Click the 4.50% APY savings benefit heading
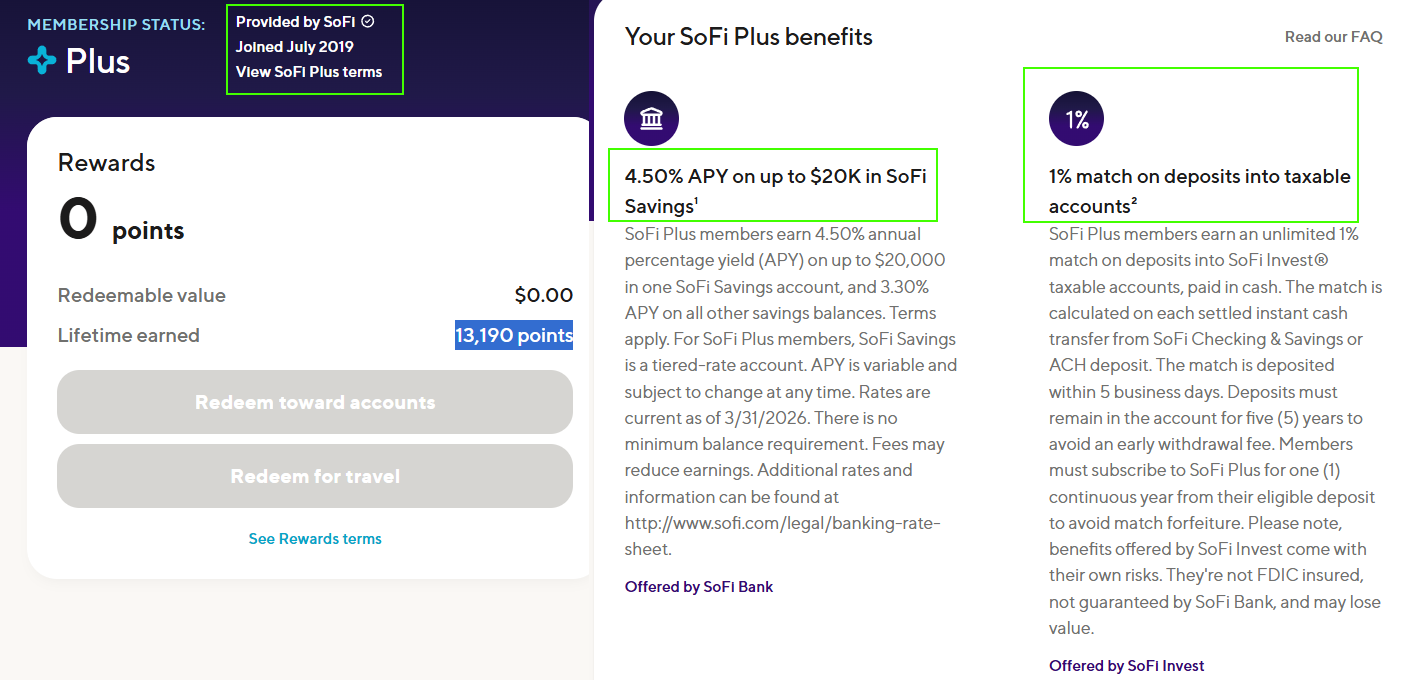Viewport: 1401px width, 680px height. 776,191
